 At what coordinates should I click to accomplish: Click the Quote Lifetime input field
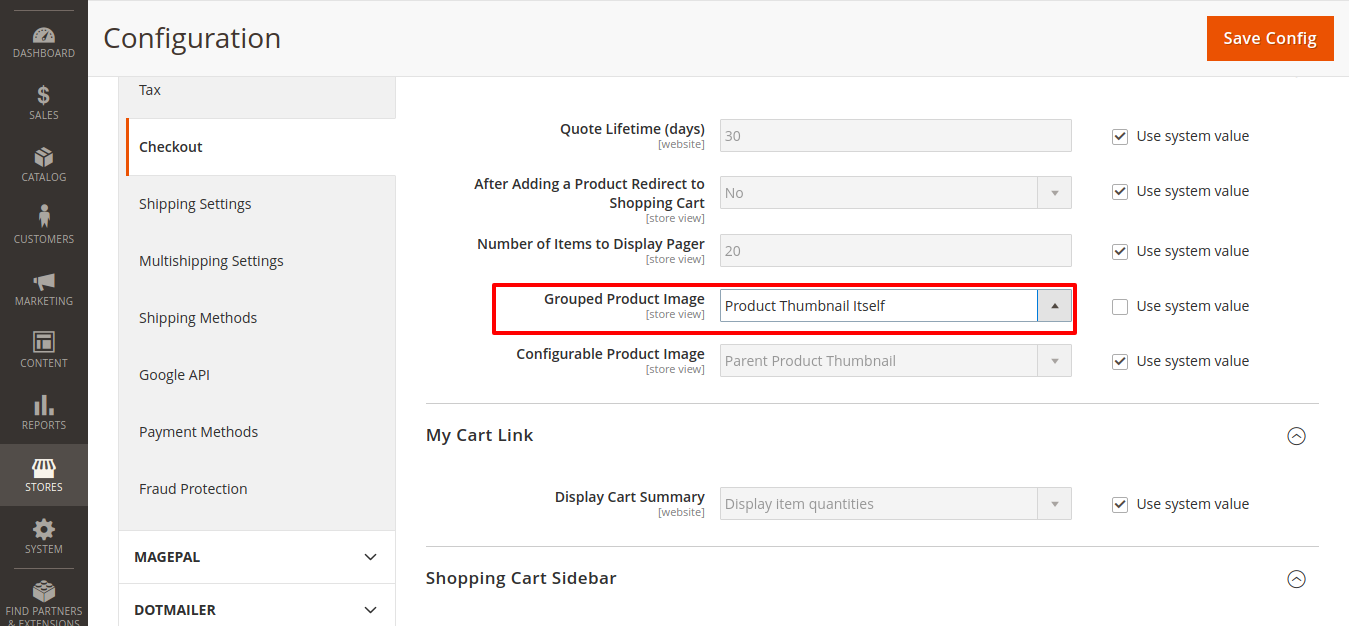[x=894, y=136]
